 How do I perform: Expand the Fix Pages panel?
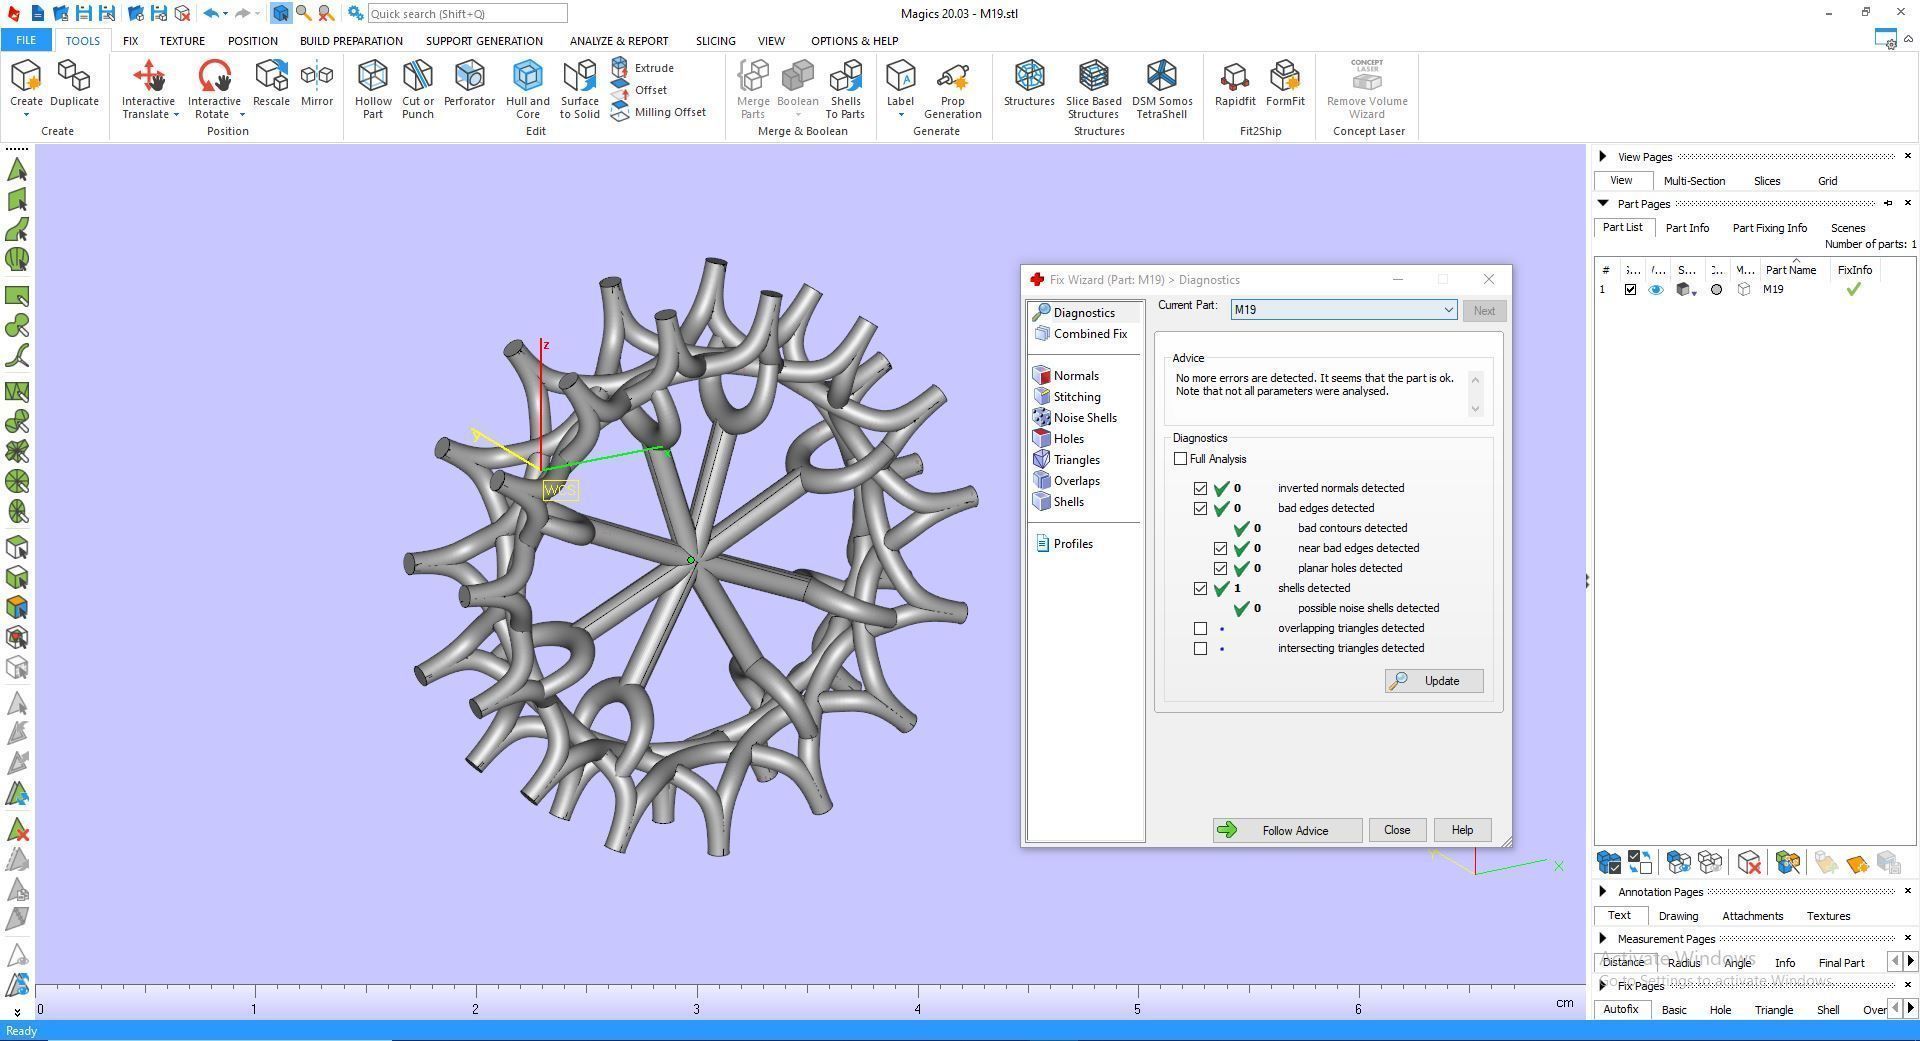point(1603,985)
